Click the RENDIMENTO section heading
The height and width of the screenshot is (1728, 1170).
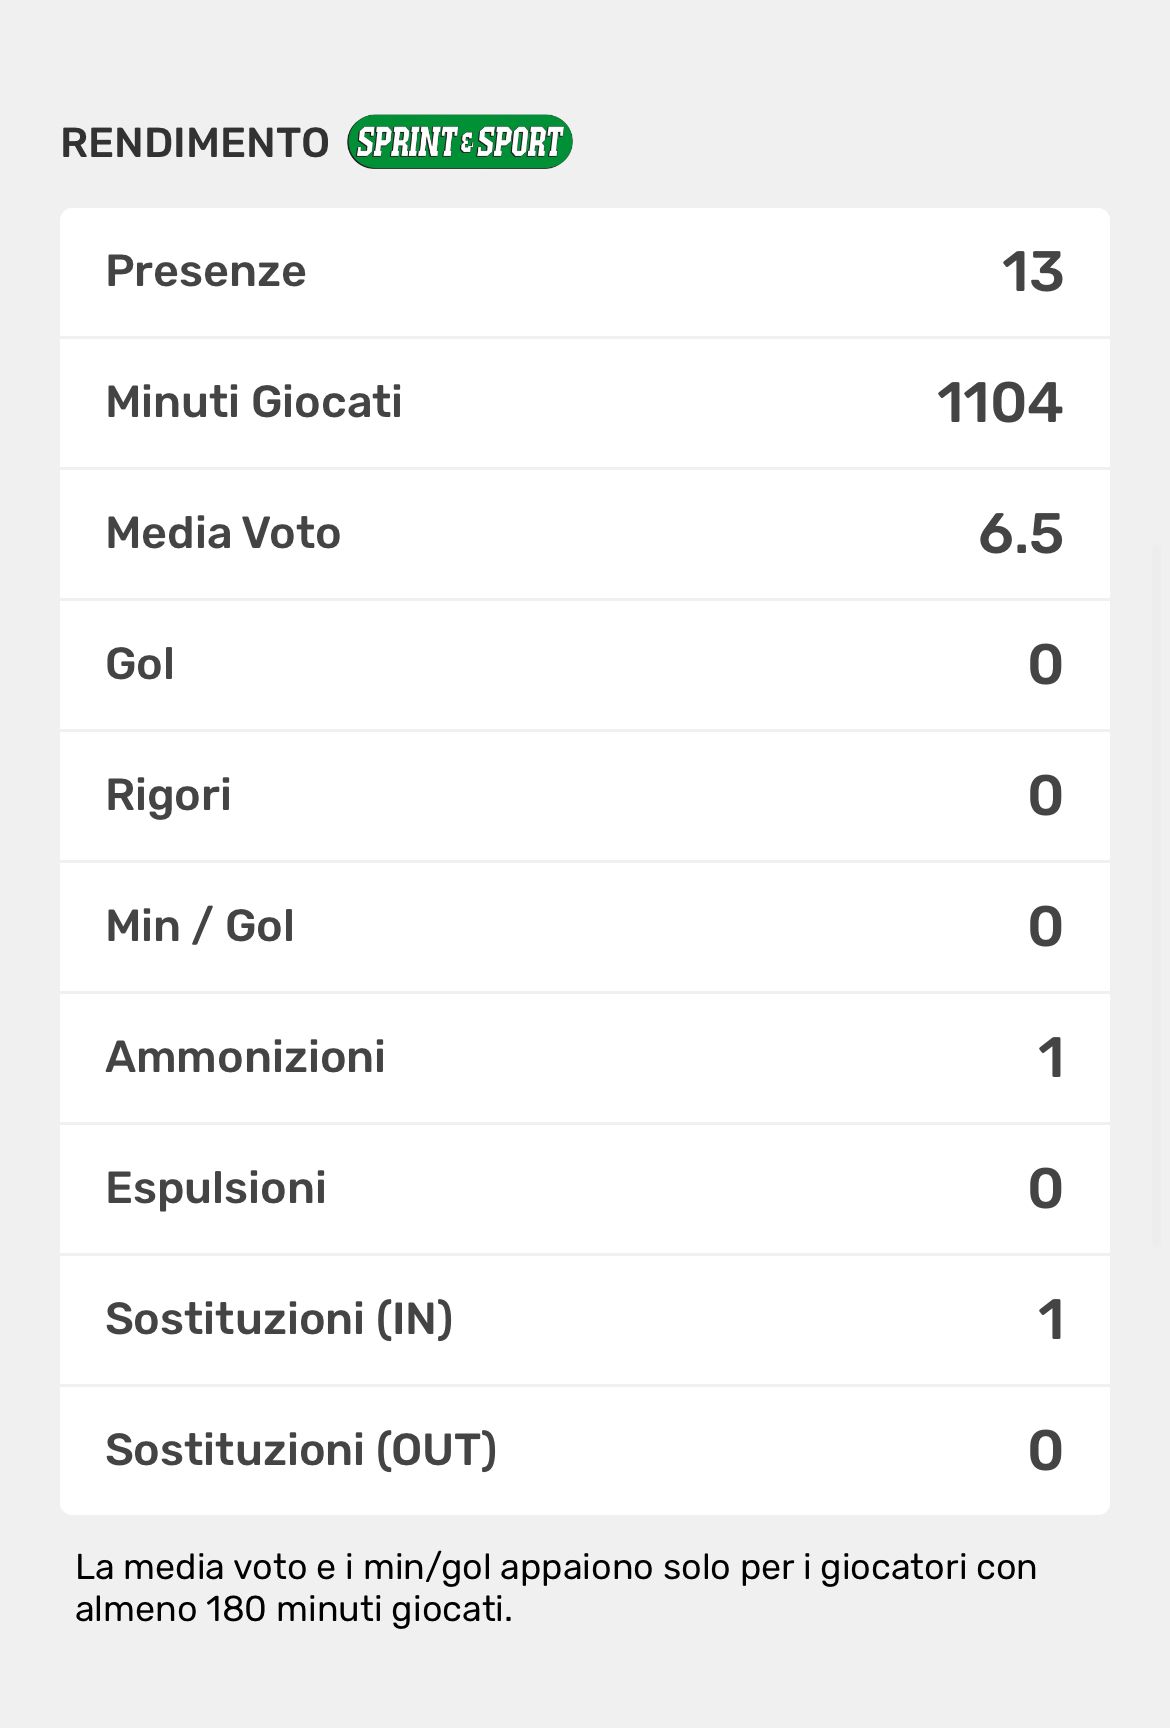[195, 143]
